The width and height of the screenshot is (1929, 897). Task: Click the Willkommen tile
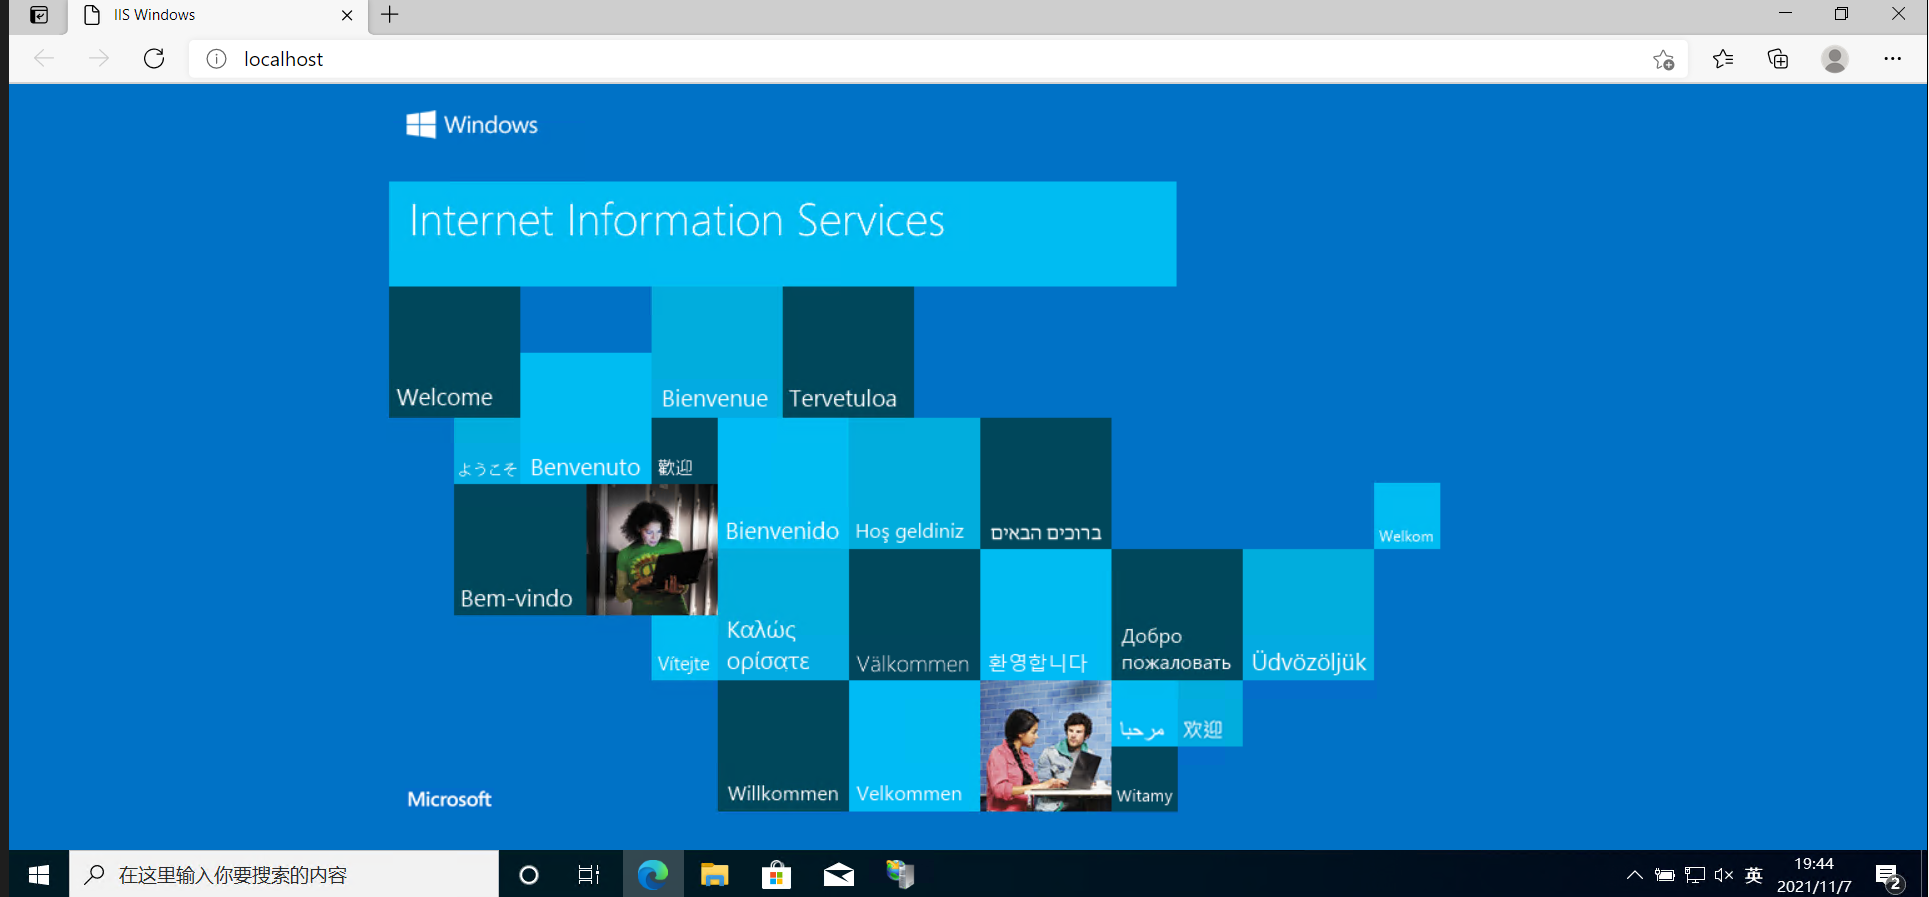point(783,746)
